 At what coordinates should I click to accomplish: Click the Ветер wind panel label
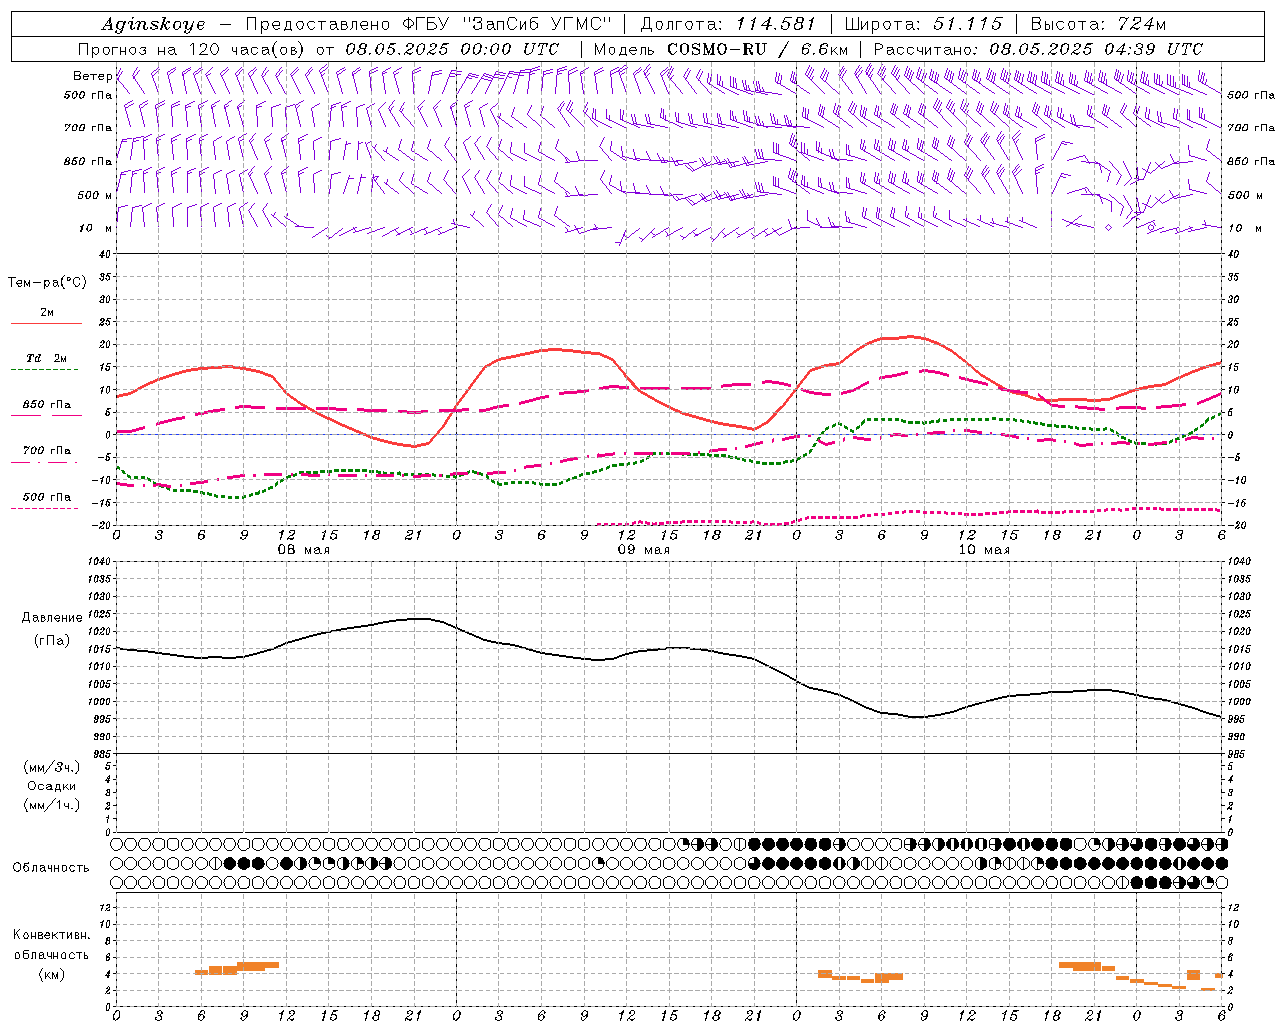92,76
